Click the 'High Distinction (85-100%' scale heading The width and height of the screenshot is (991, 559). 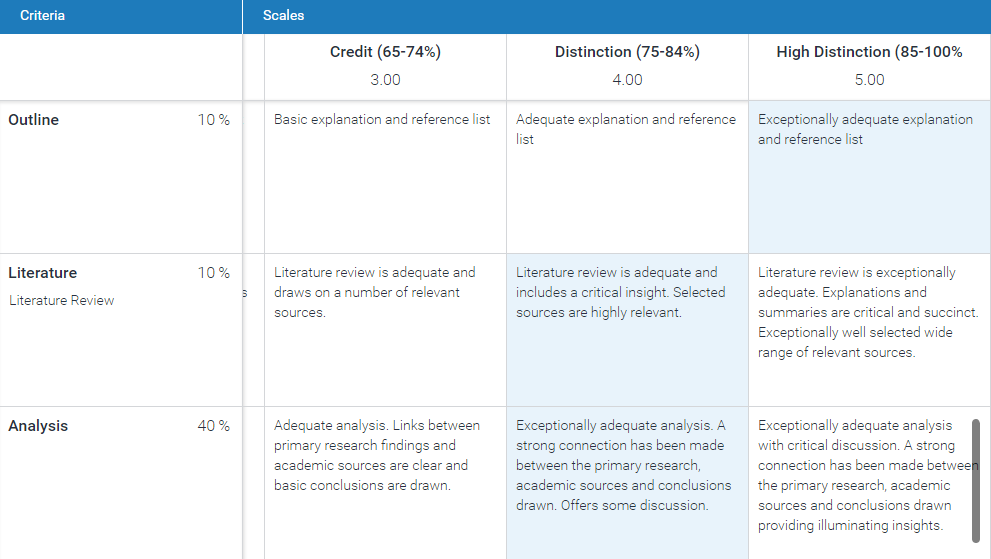870,52
